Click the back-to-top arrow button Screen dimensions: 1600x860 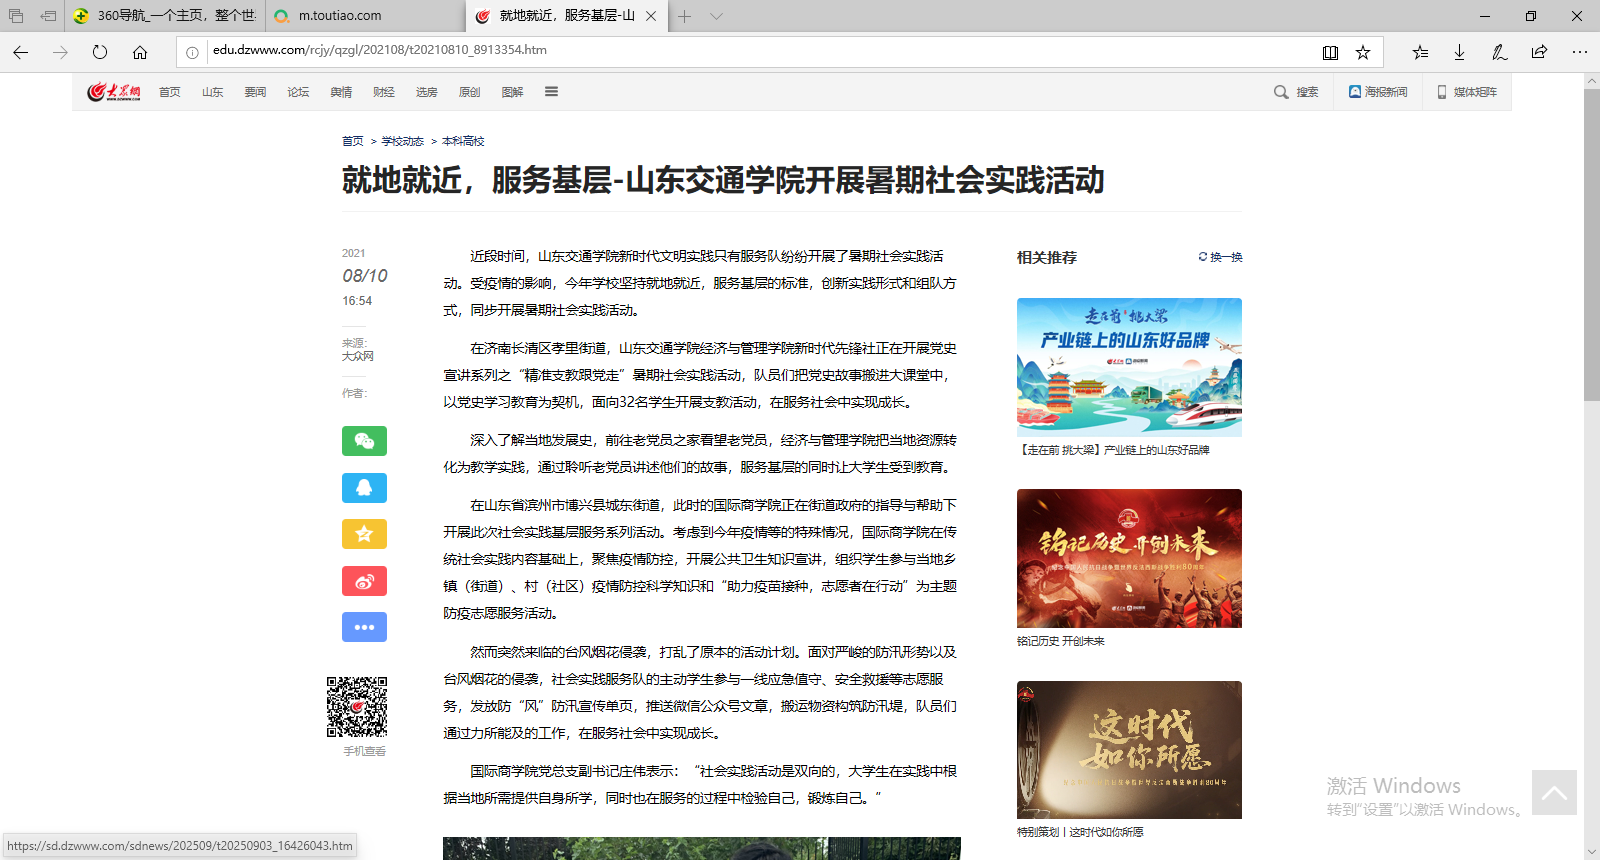1554,792
